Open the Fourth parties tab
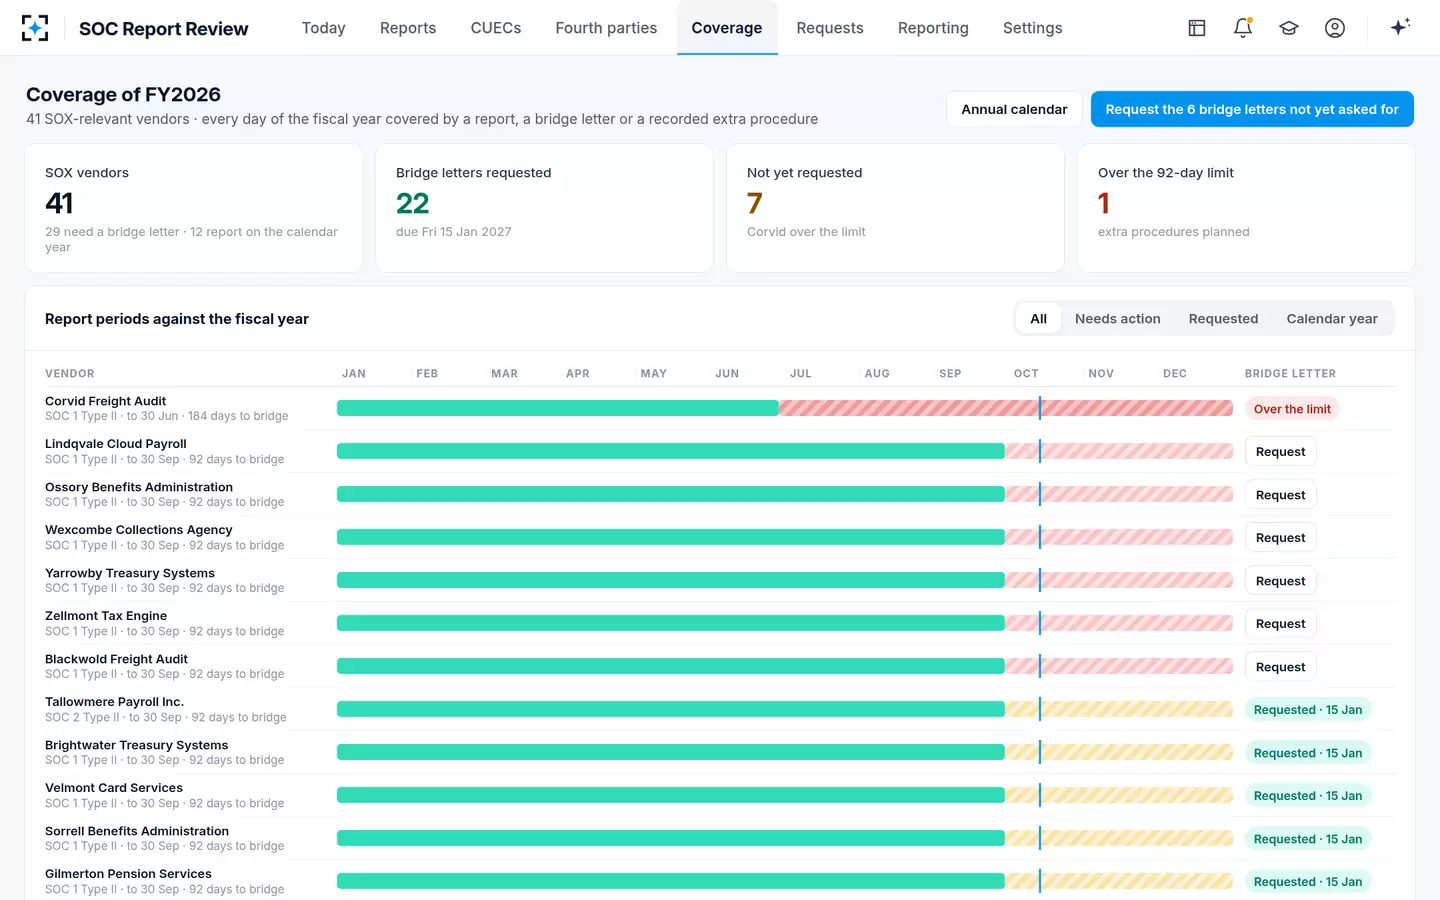This screenshot has width=1440, height=900. (x=606, y=28)
